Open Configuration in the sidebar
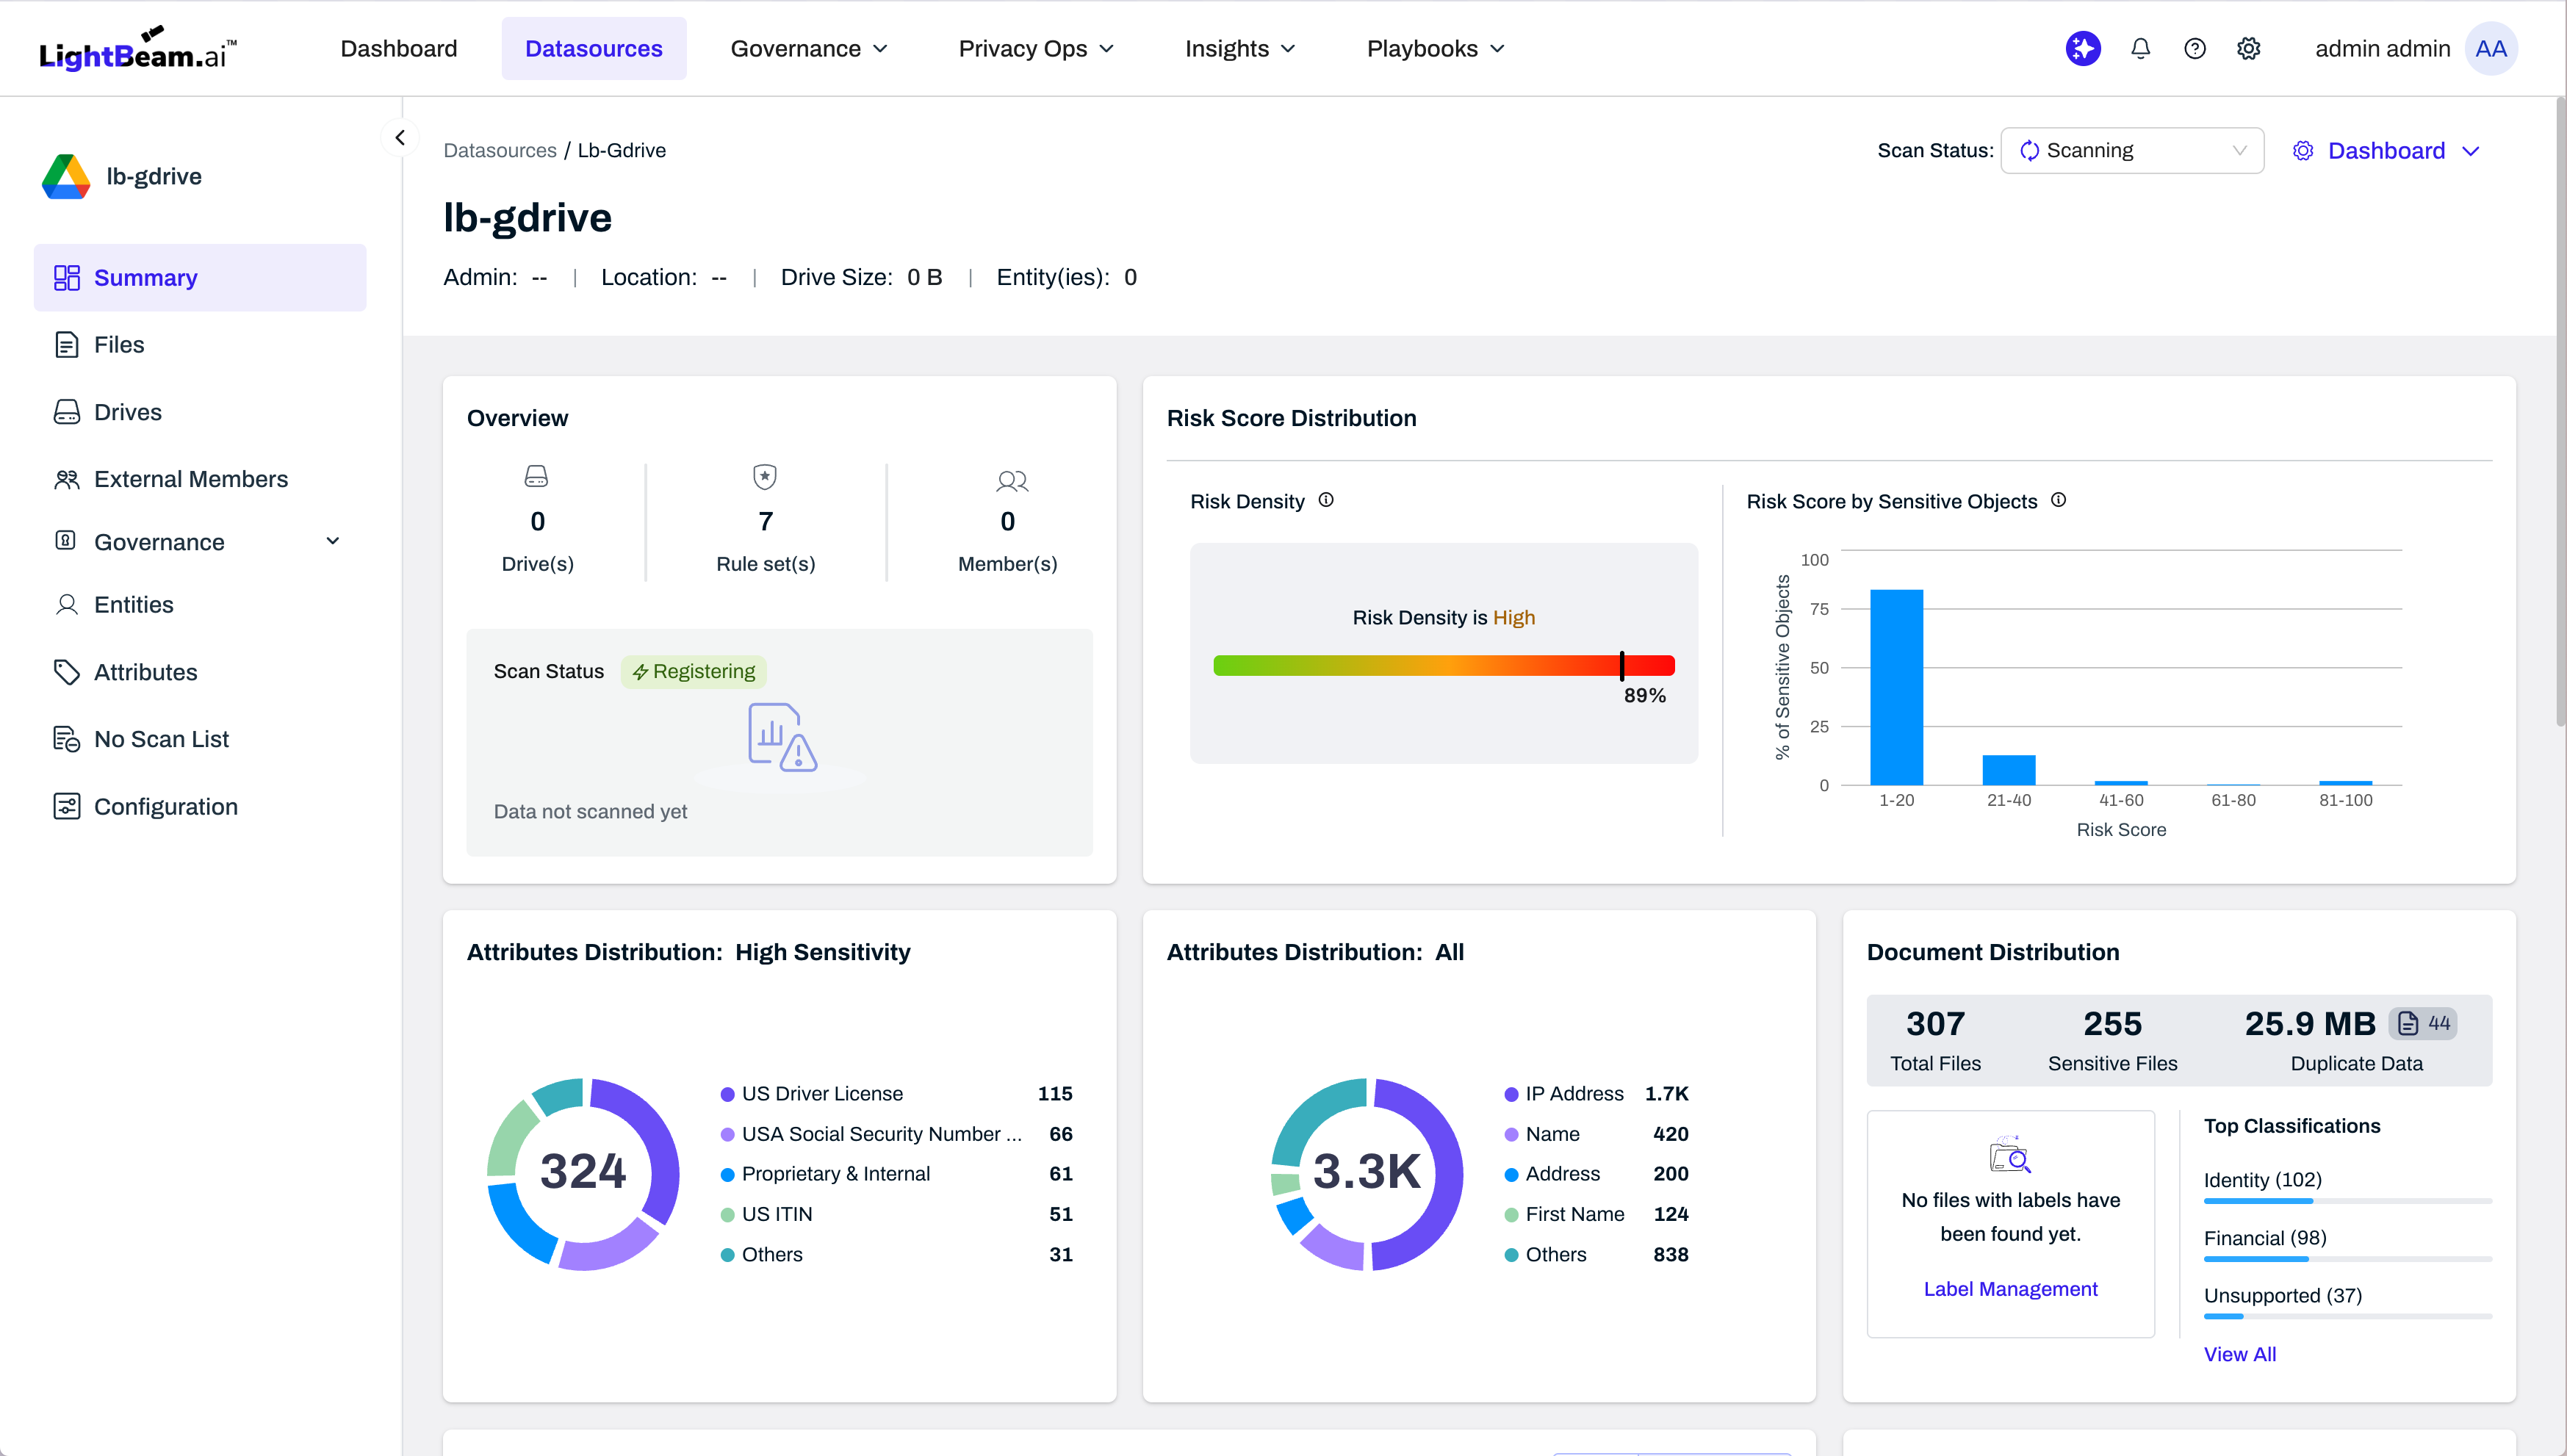Image resolution: width=2567 pixels, height=1456 pixels. (200, 807)
